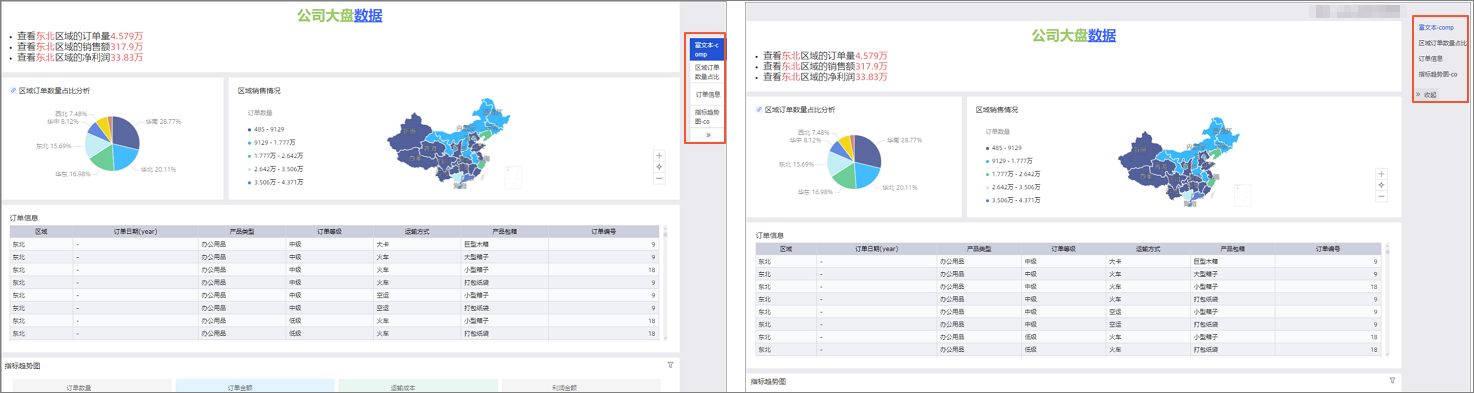Click the left order table's vertical scrollbar
The image size is (1474, 393).
click(665, 283)
